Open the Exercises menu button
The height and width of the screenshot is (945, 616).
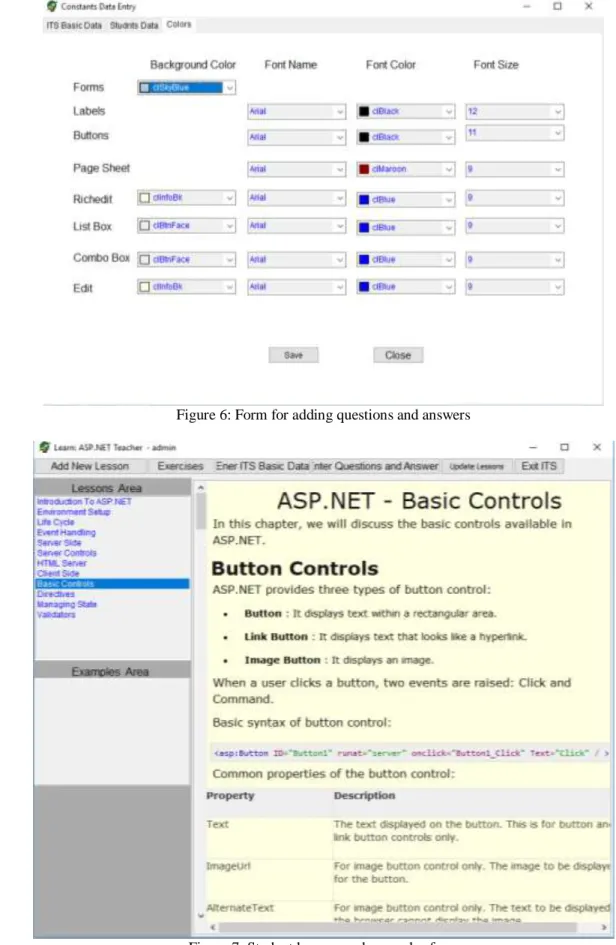(x=180, y=466)
